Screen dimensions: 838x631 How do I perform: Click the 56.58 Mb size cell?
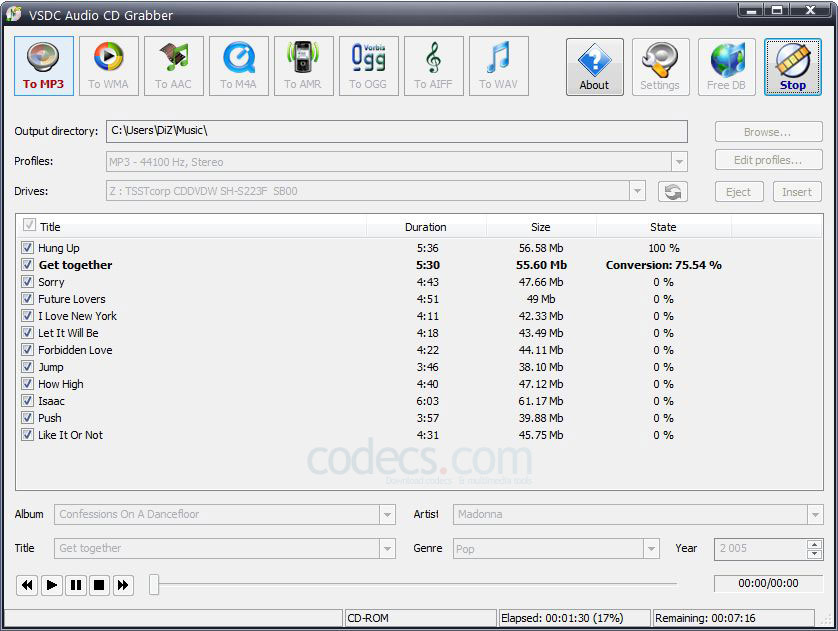coord(541,248)
